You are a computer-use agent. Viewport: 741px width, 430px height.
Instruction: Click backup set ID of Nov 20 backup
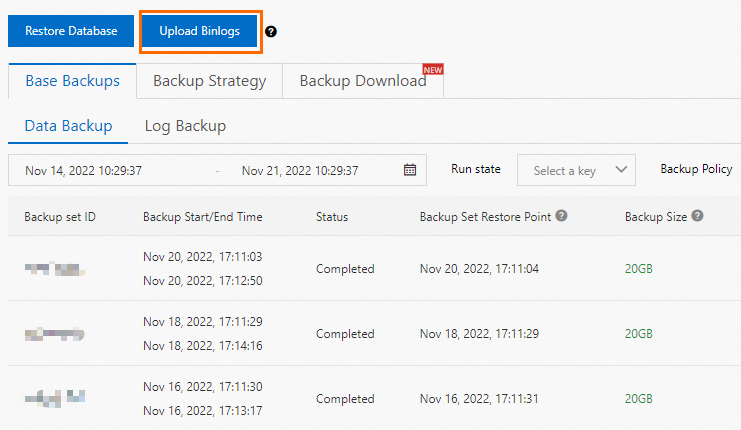(x=53, y=269)
